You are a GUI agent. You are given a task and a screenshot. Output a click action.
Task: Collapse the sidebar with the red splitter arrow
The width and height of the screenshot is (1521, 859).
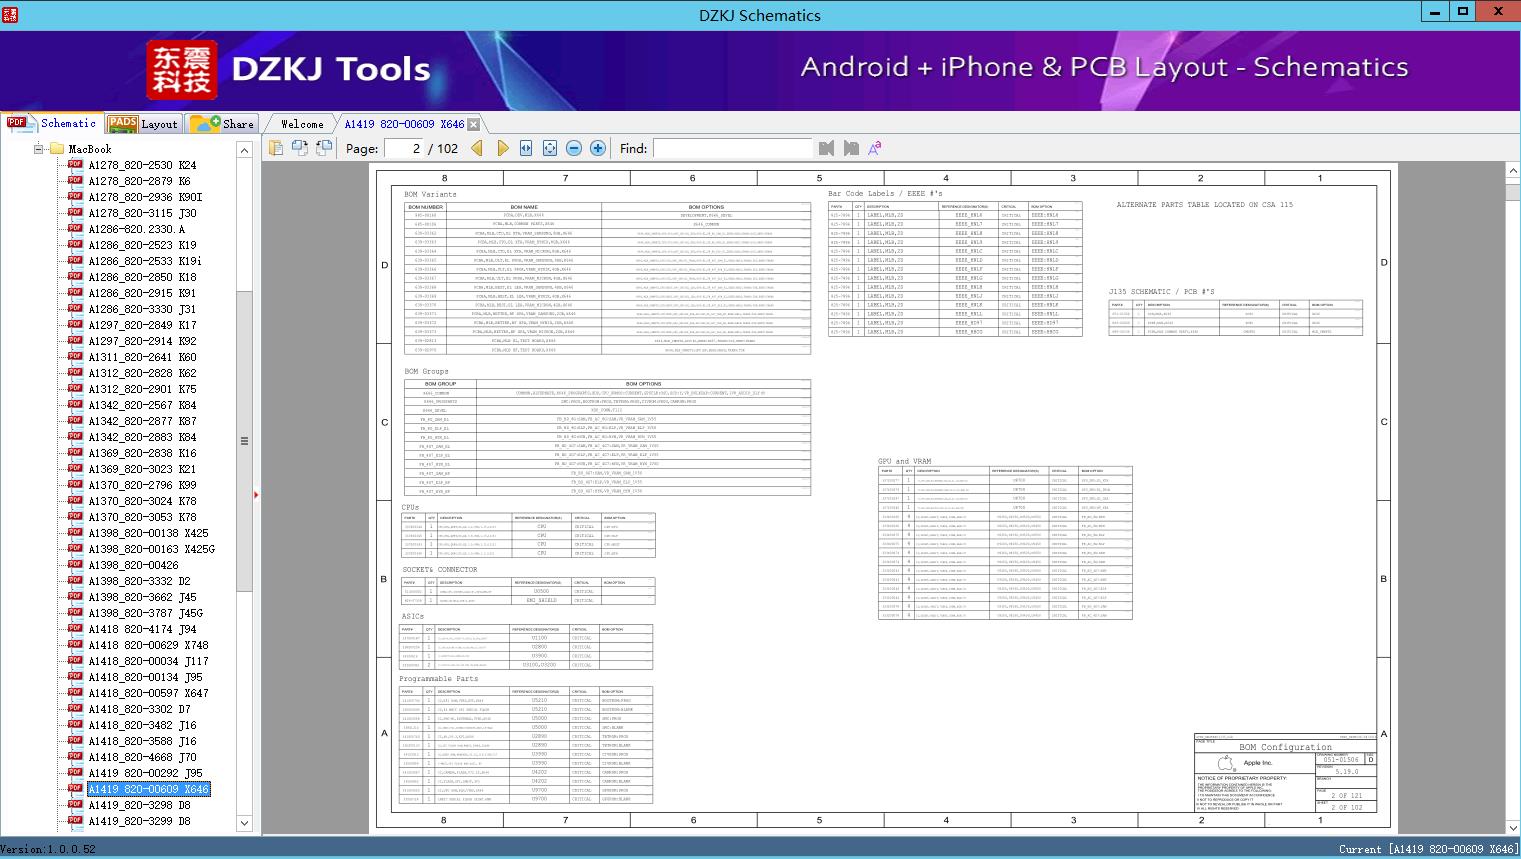tap(256, 494)
